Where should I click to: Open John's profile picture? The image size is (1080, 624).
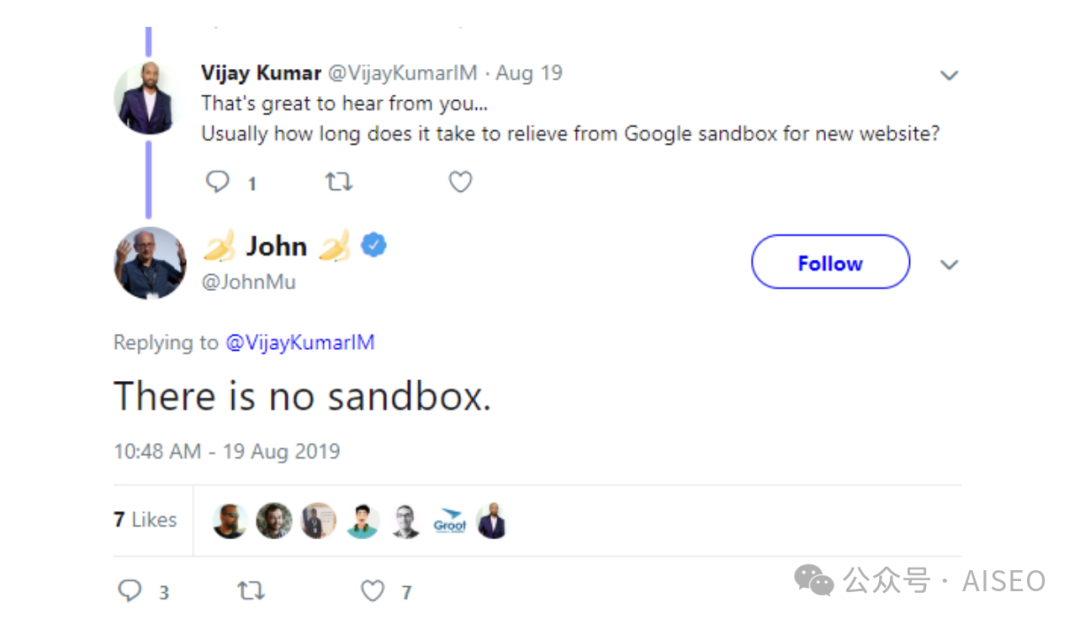point(150,263)
